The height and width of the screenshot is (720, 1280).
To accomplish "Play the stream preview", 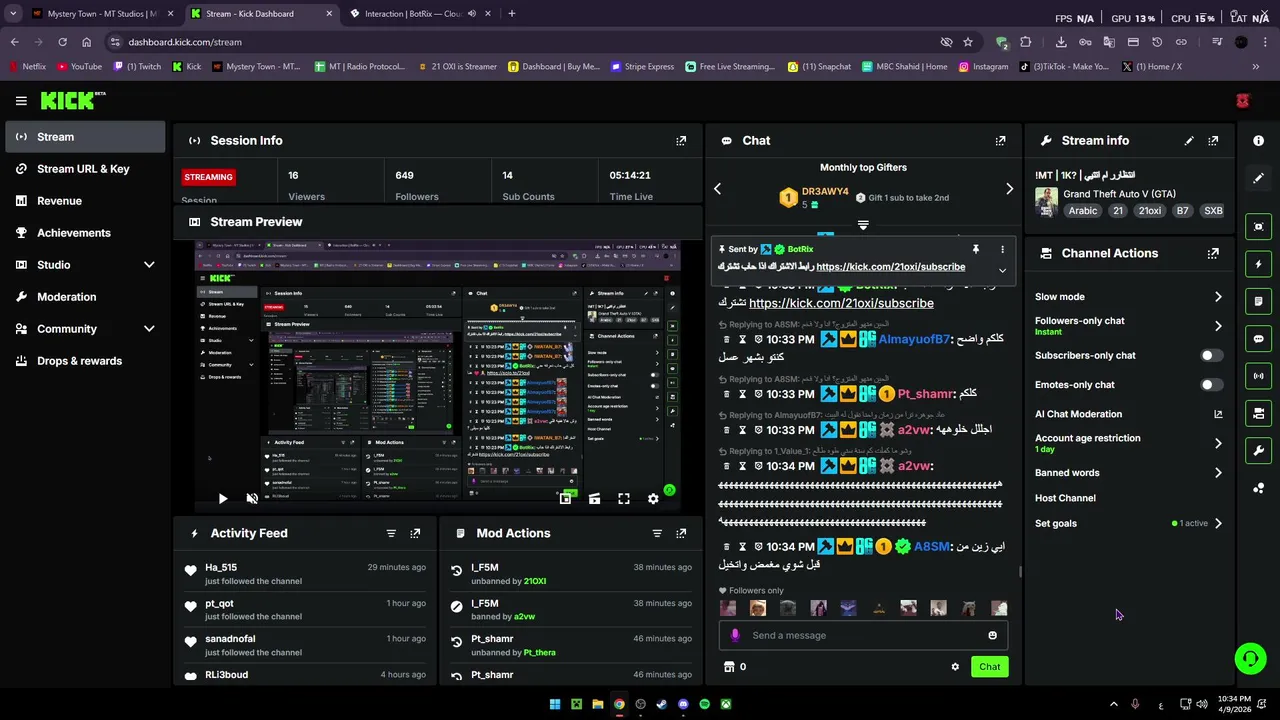I will (223, 499).
